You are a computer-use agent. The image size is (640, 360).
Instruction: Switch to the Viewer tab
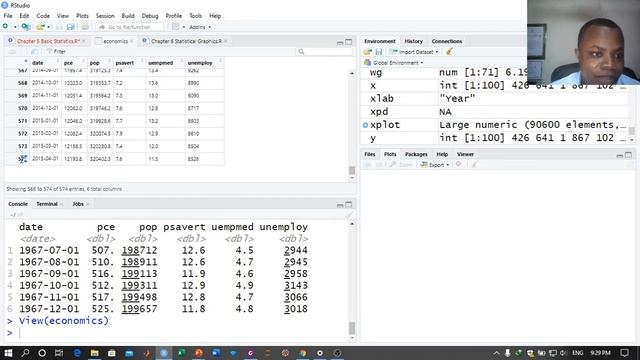point(465,154)
